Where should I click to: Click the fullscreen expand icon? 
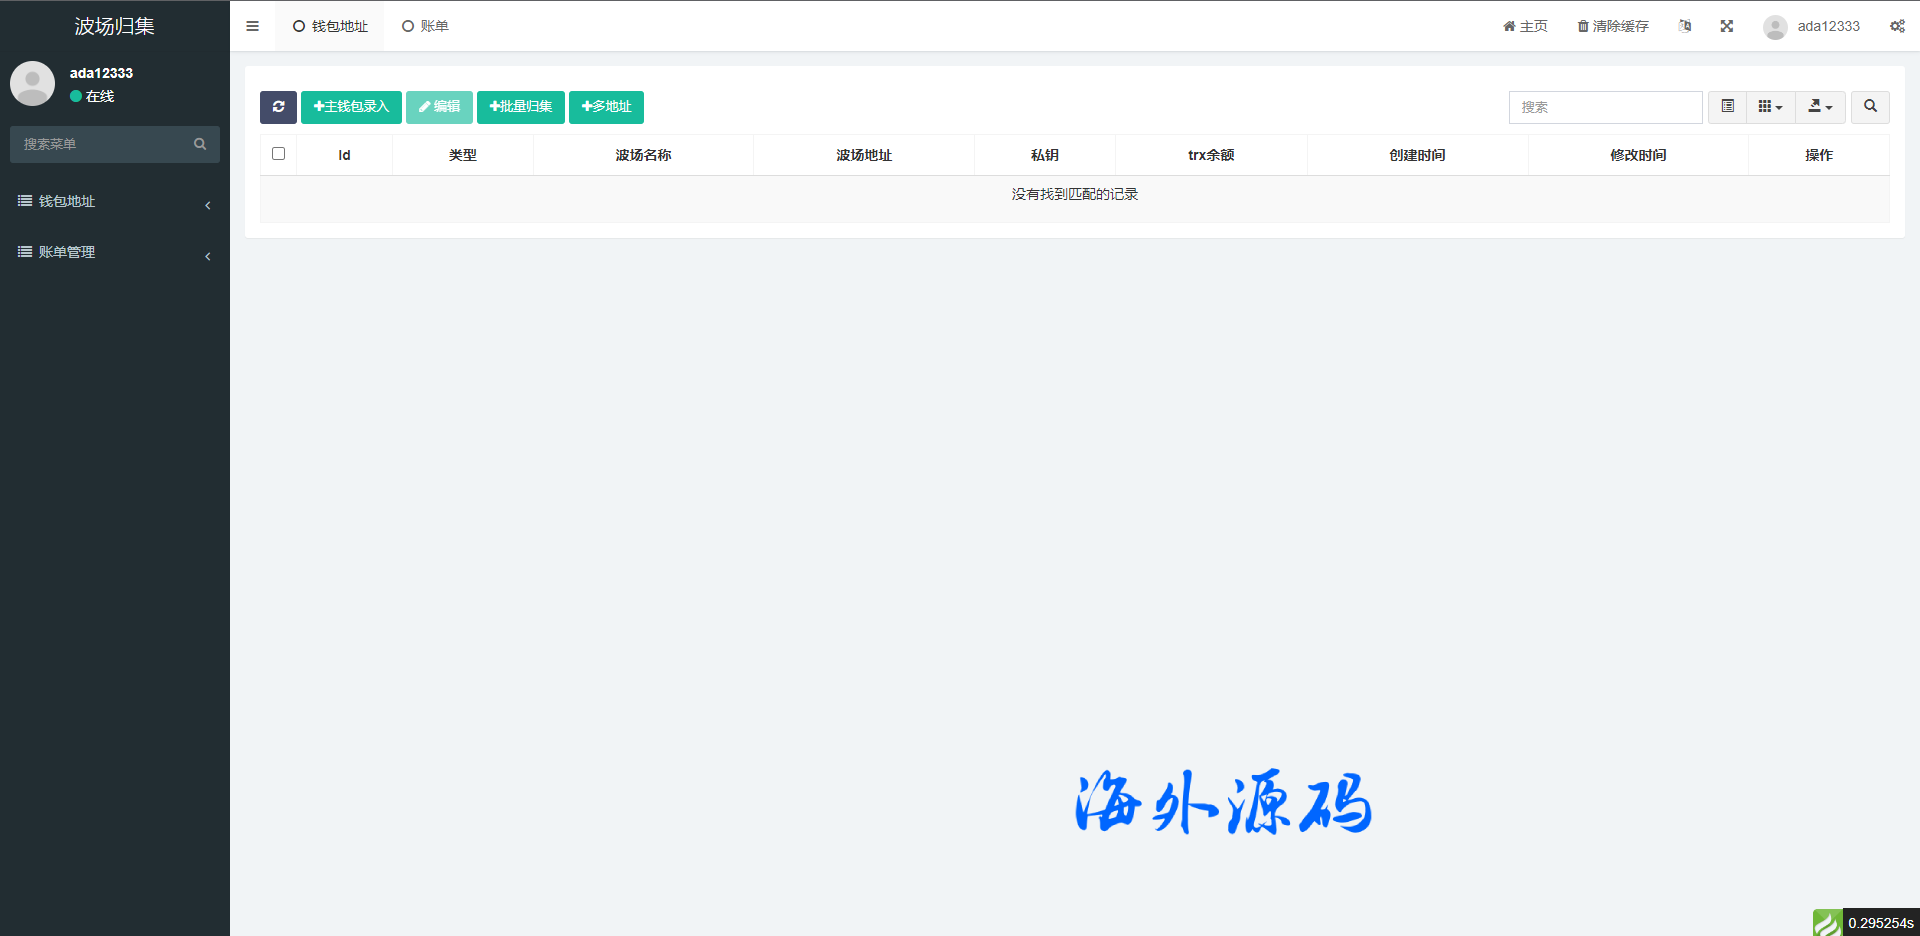(x=1726, y=26)
